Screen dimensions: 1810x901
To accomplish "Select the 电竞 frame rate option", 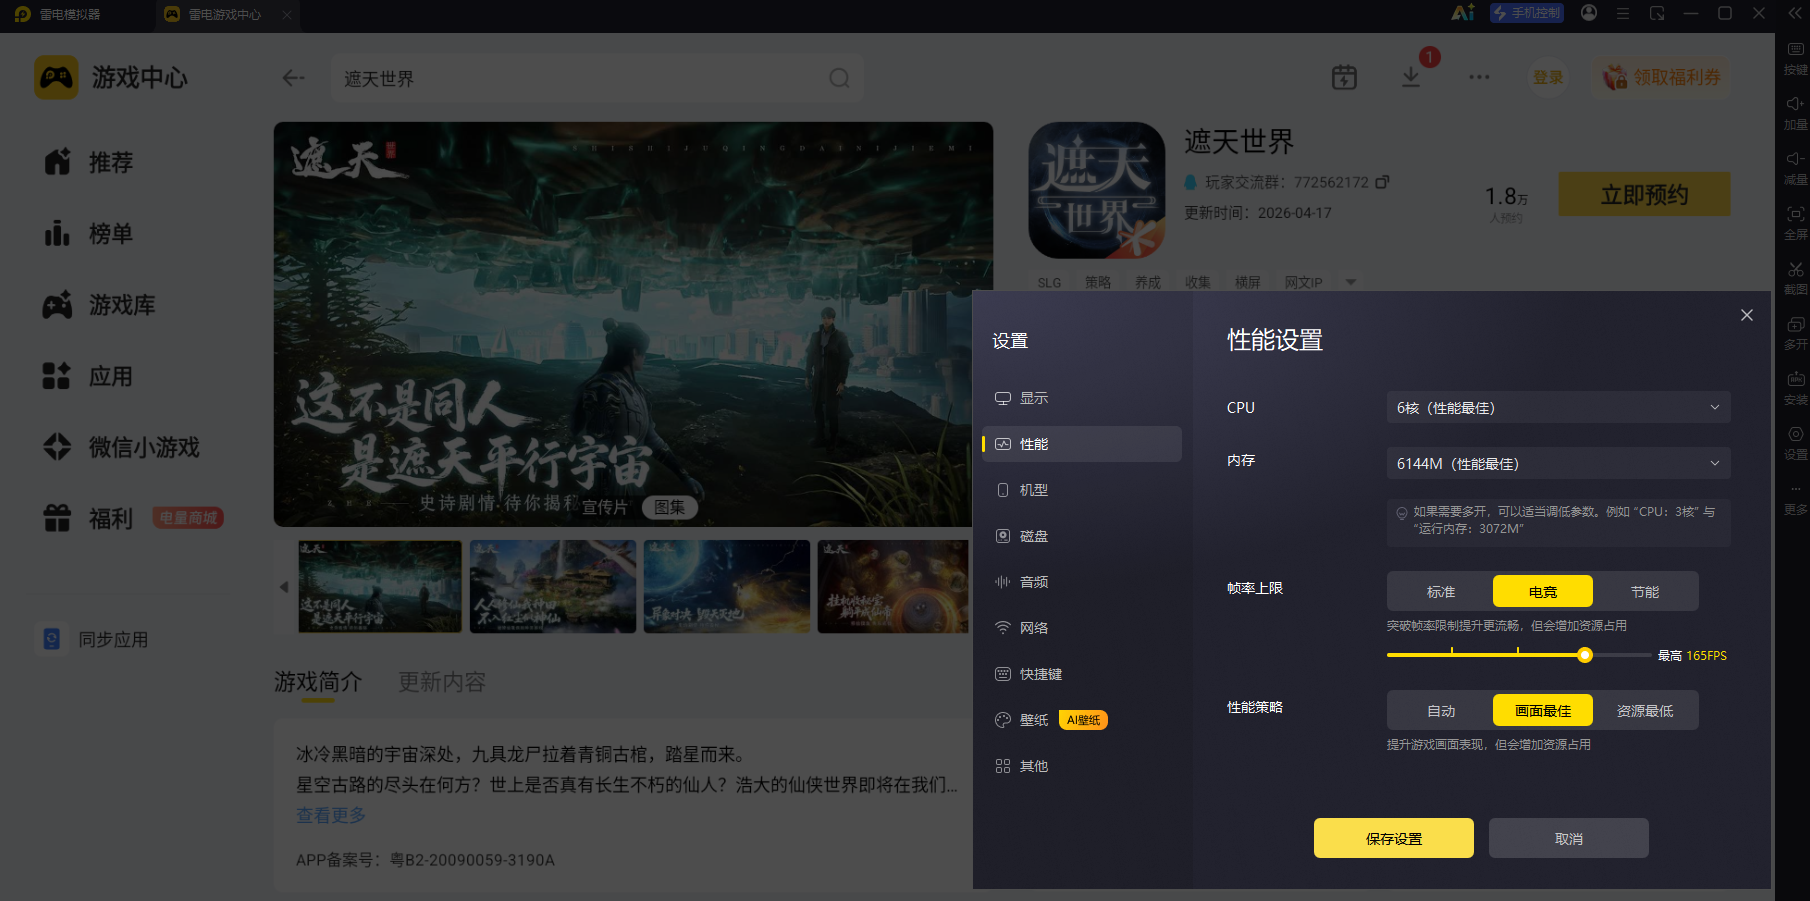I will (x=1543, y=592).
